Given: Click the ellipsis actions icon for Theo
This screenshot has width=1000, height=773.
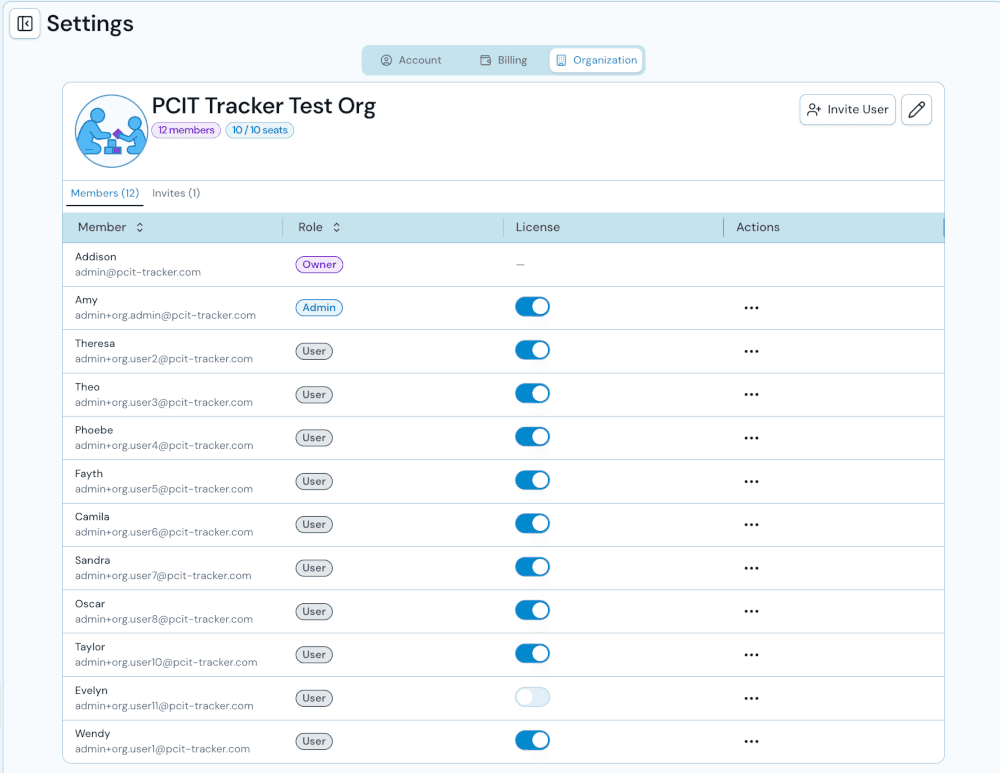Looking at the screenshot, I should (x=751, y=394).
